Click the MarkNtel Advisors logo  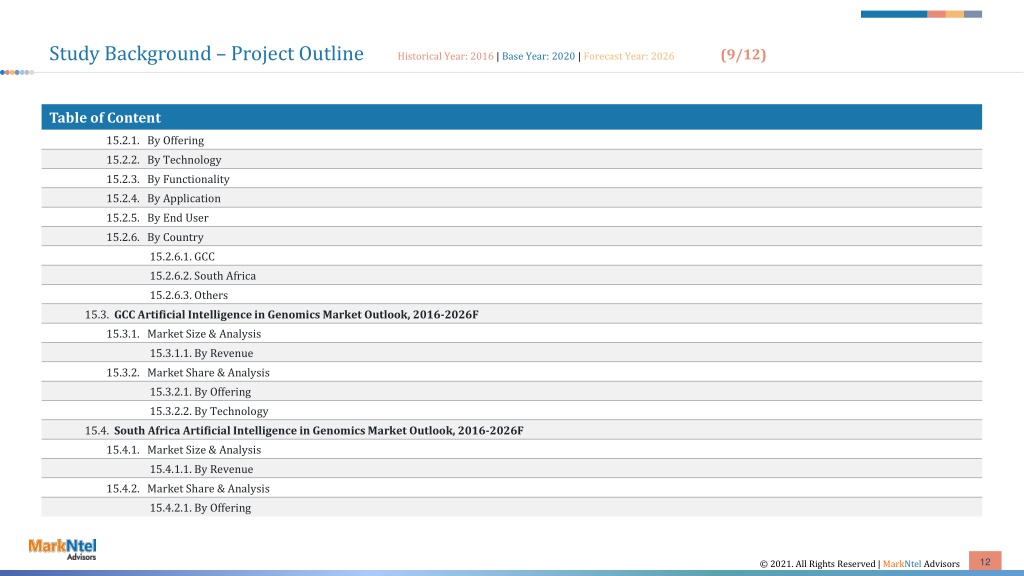pyautogui.click(x=63, y=549)
